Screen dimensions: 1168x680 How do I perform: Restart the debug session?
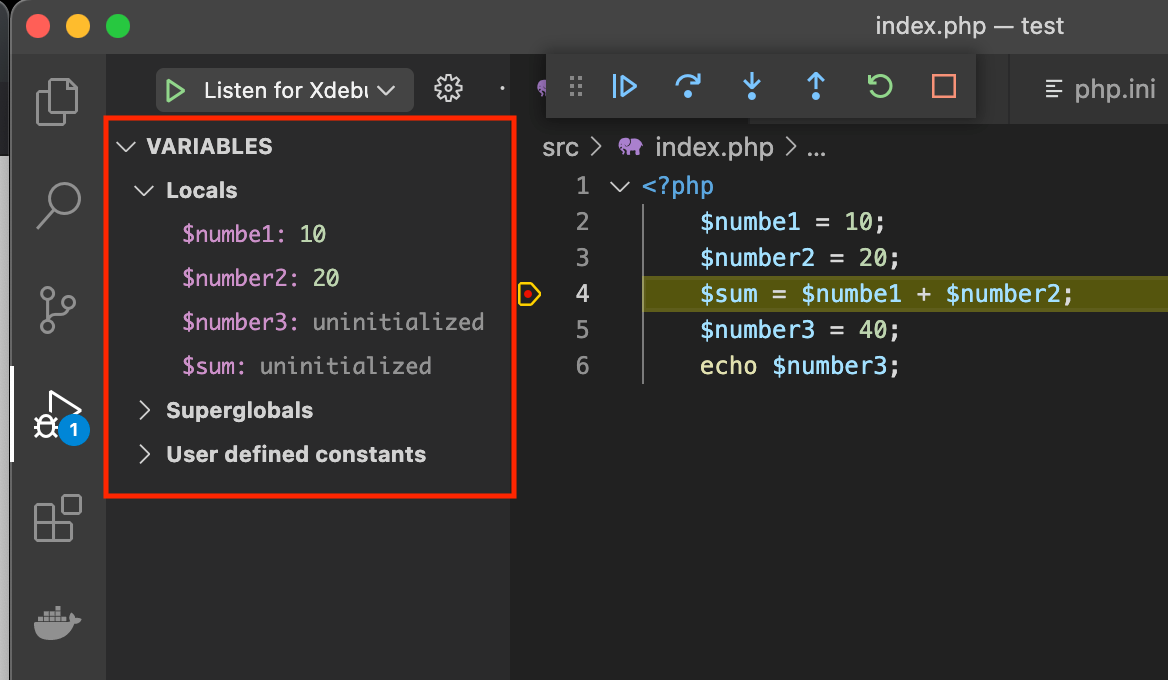(880, 86)
